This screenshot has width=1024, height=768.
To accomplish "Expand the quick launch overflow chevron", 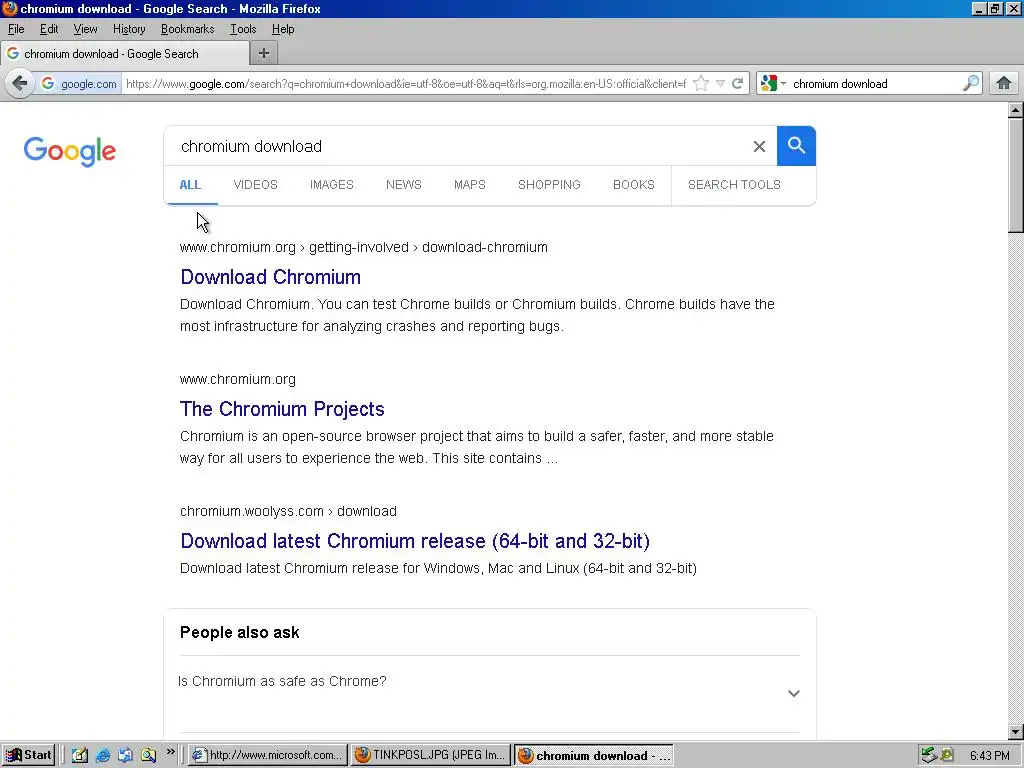I will tap(170, 752).
